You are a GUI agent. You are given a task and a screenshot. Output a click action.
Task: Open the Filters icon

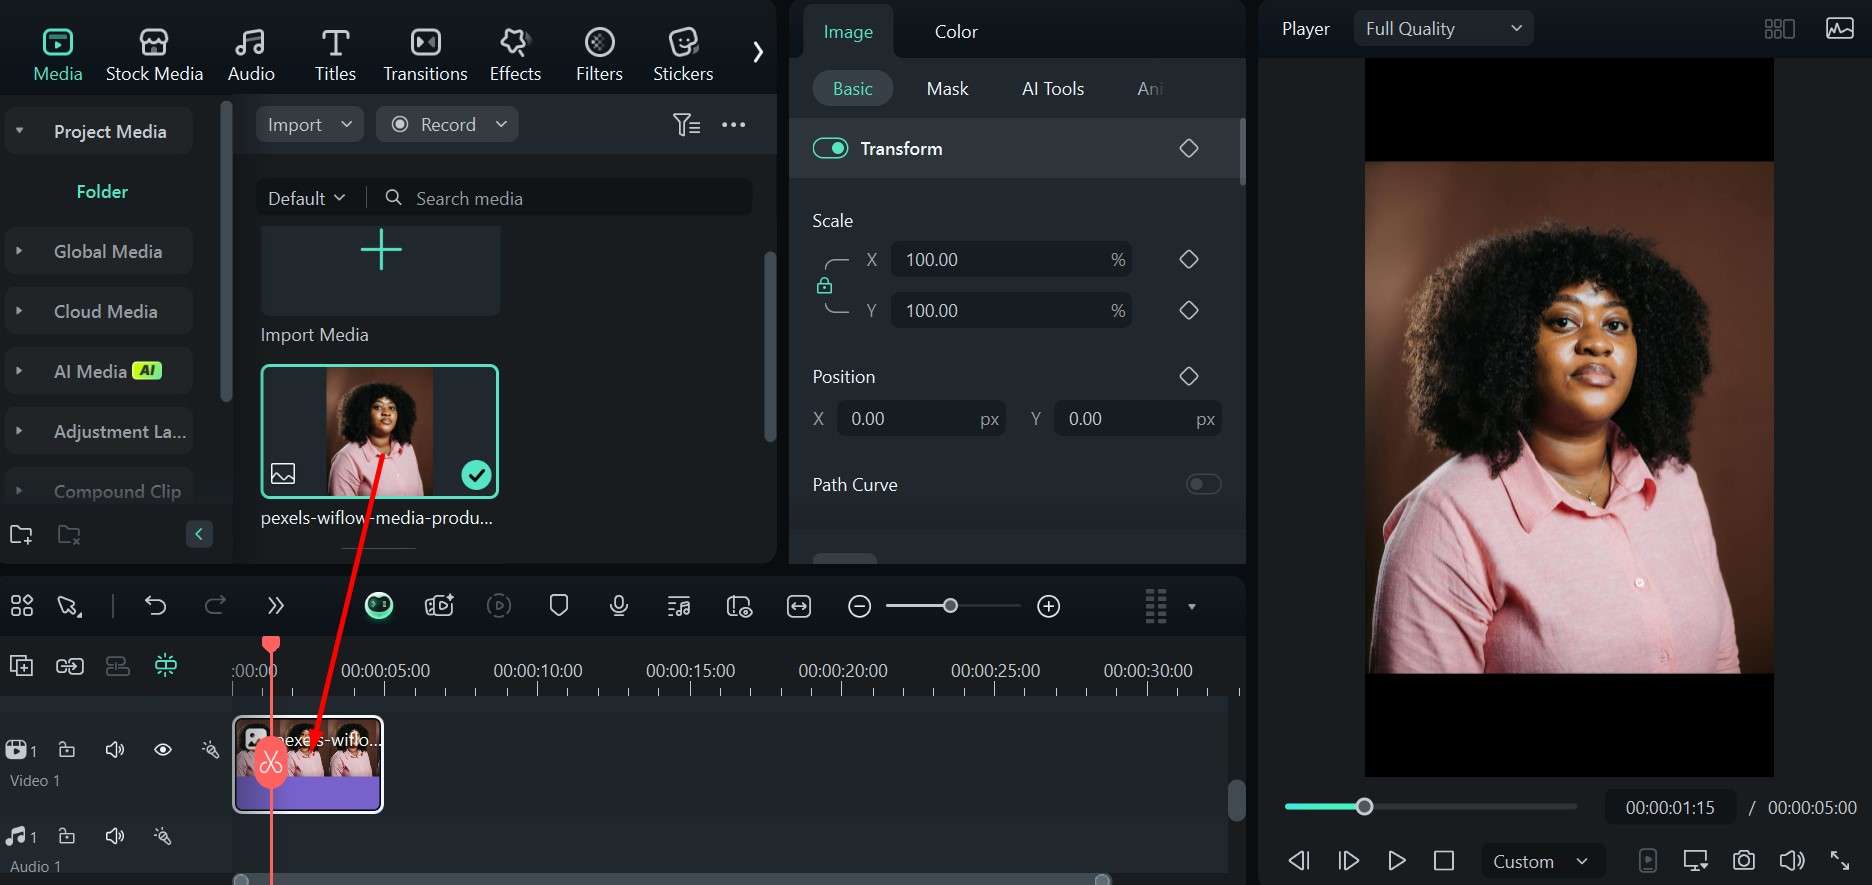(599, 42)
